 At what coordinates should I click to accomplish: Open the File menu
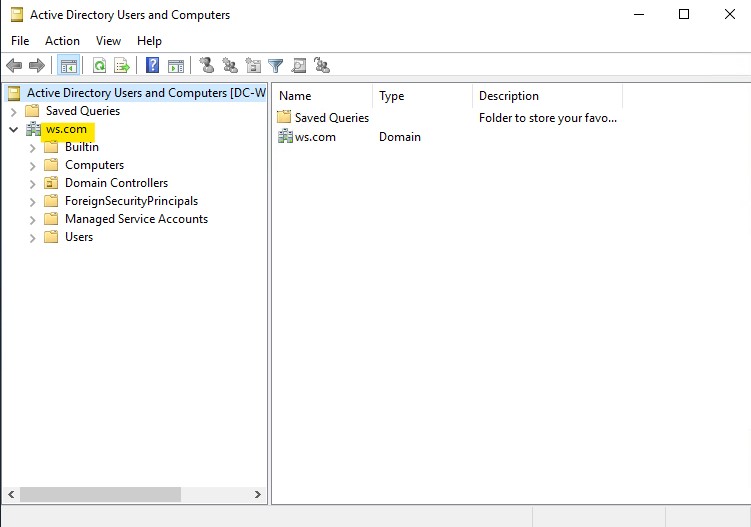coord(20,41)
